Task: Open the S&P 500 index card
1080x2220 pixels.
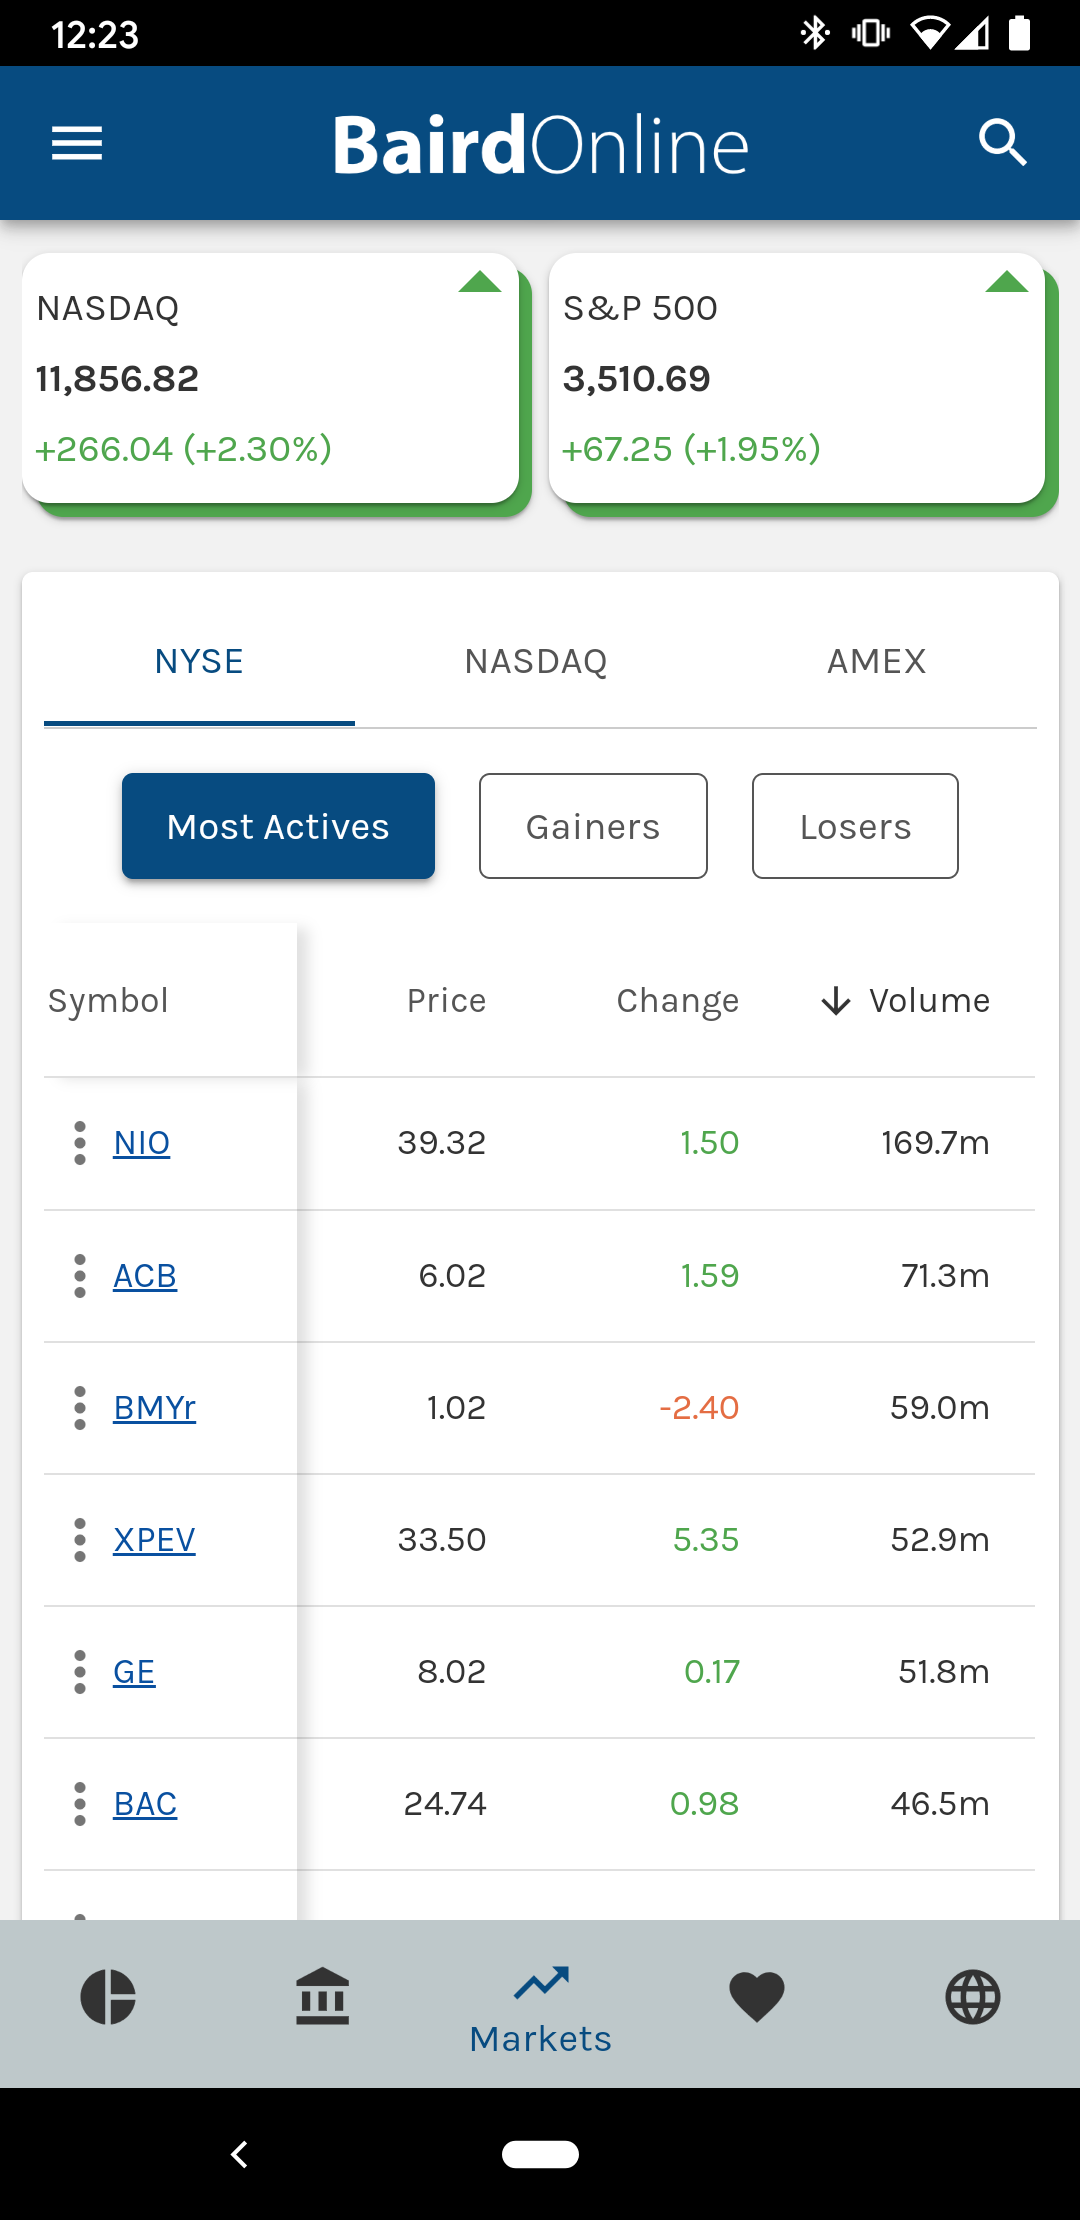Action: (x=797, y=378)
